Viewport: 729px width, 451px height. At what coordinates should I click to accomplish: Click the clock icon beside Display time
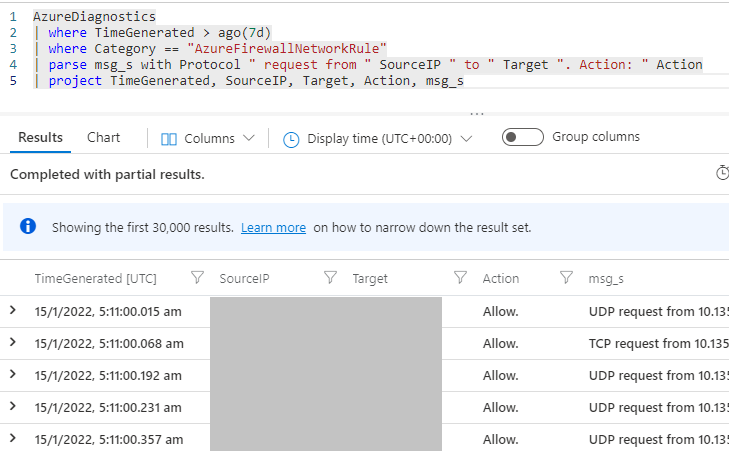tap(292, 139)
